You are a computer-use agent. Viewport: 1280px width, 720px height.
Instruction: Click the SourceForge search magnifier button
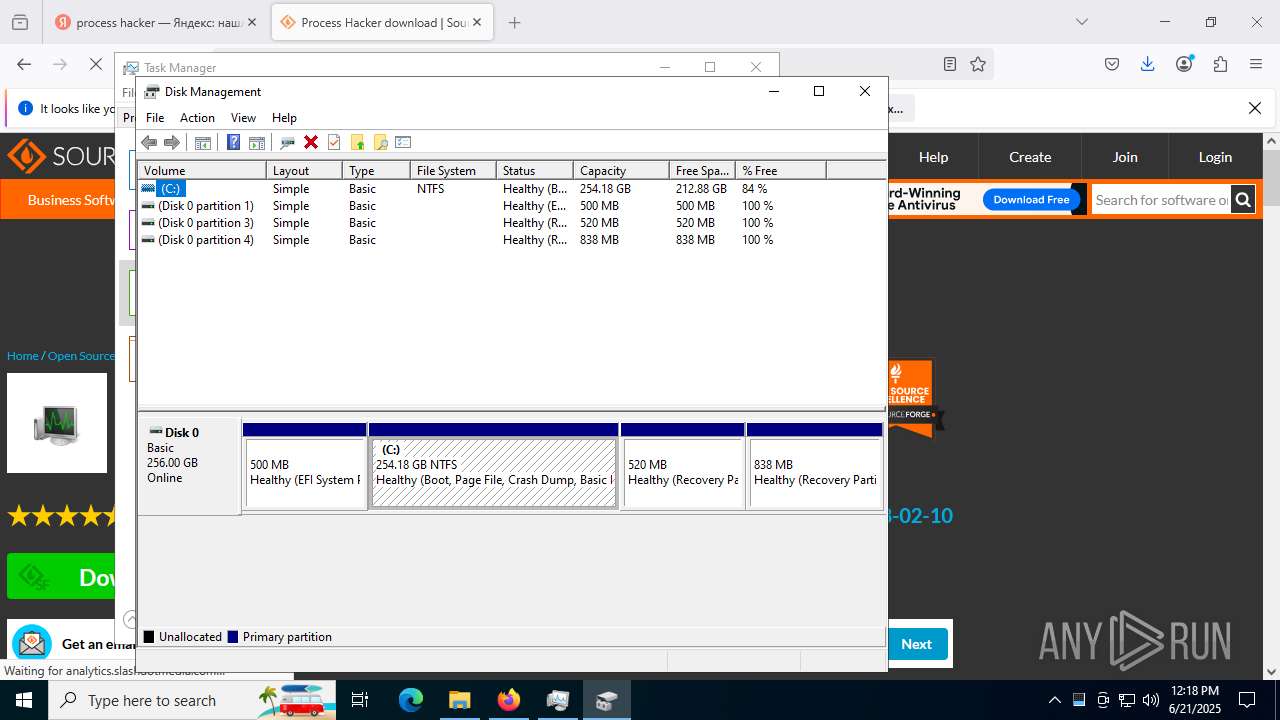pyautogui.click(x=1243, y=200)
